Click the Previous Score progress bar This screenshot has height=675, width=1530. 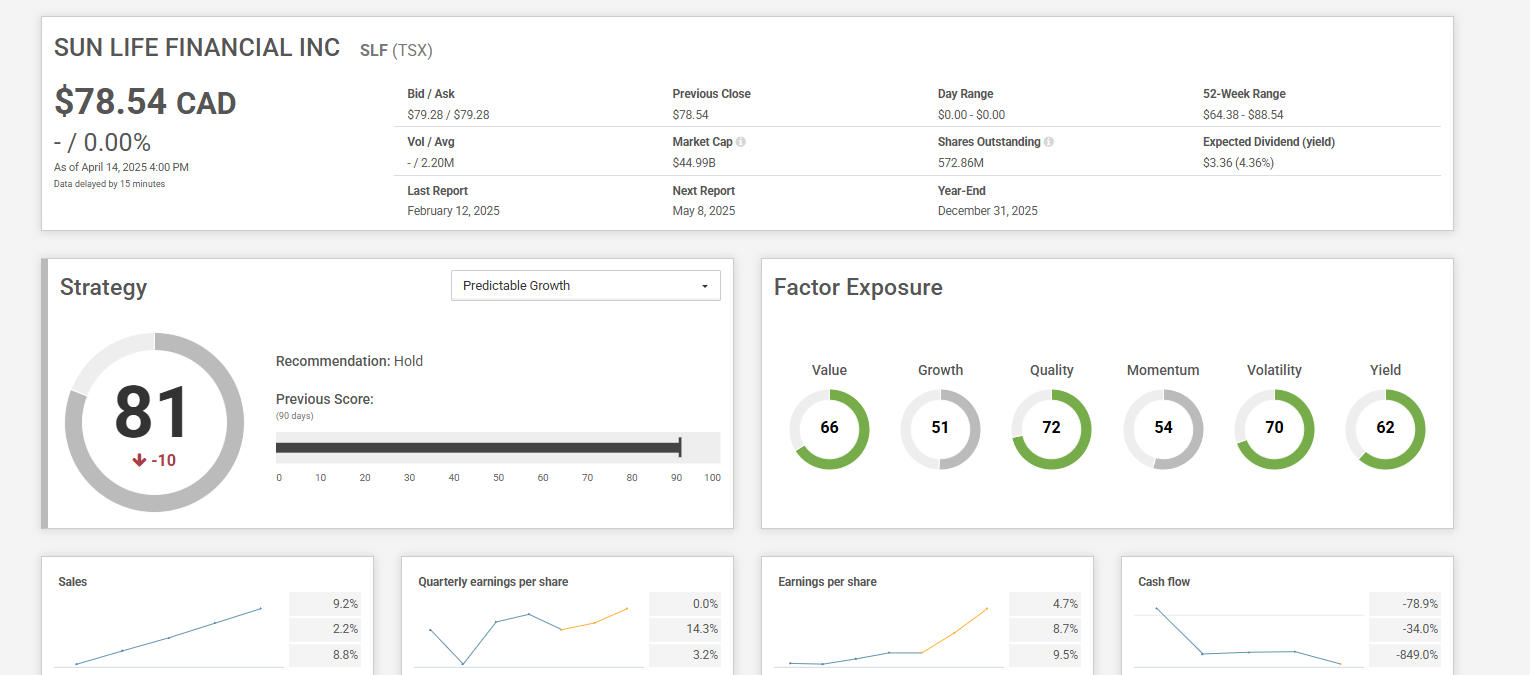[498, 447]
